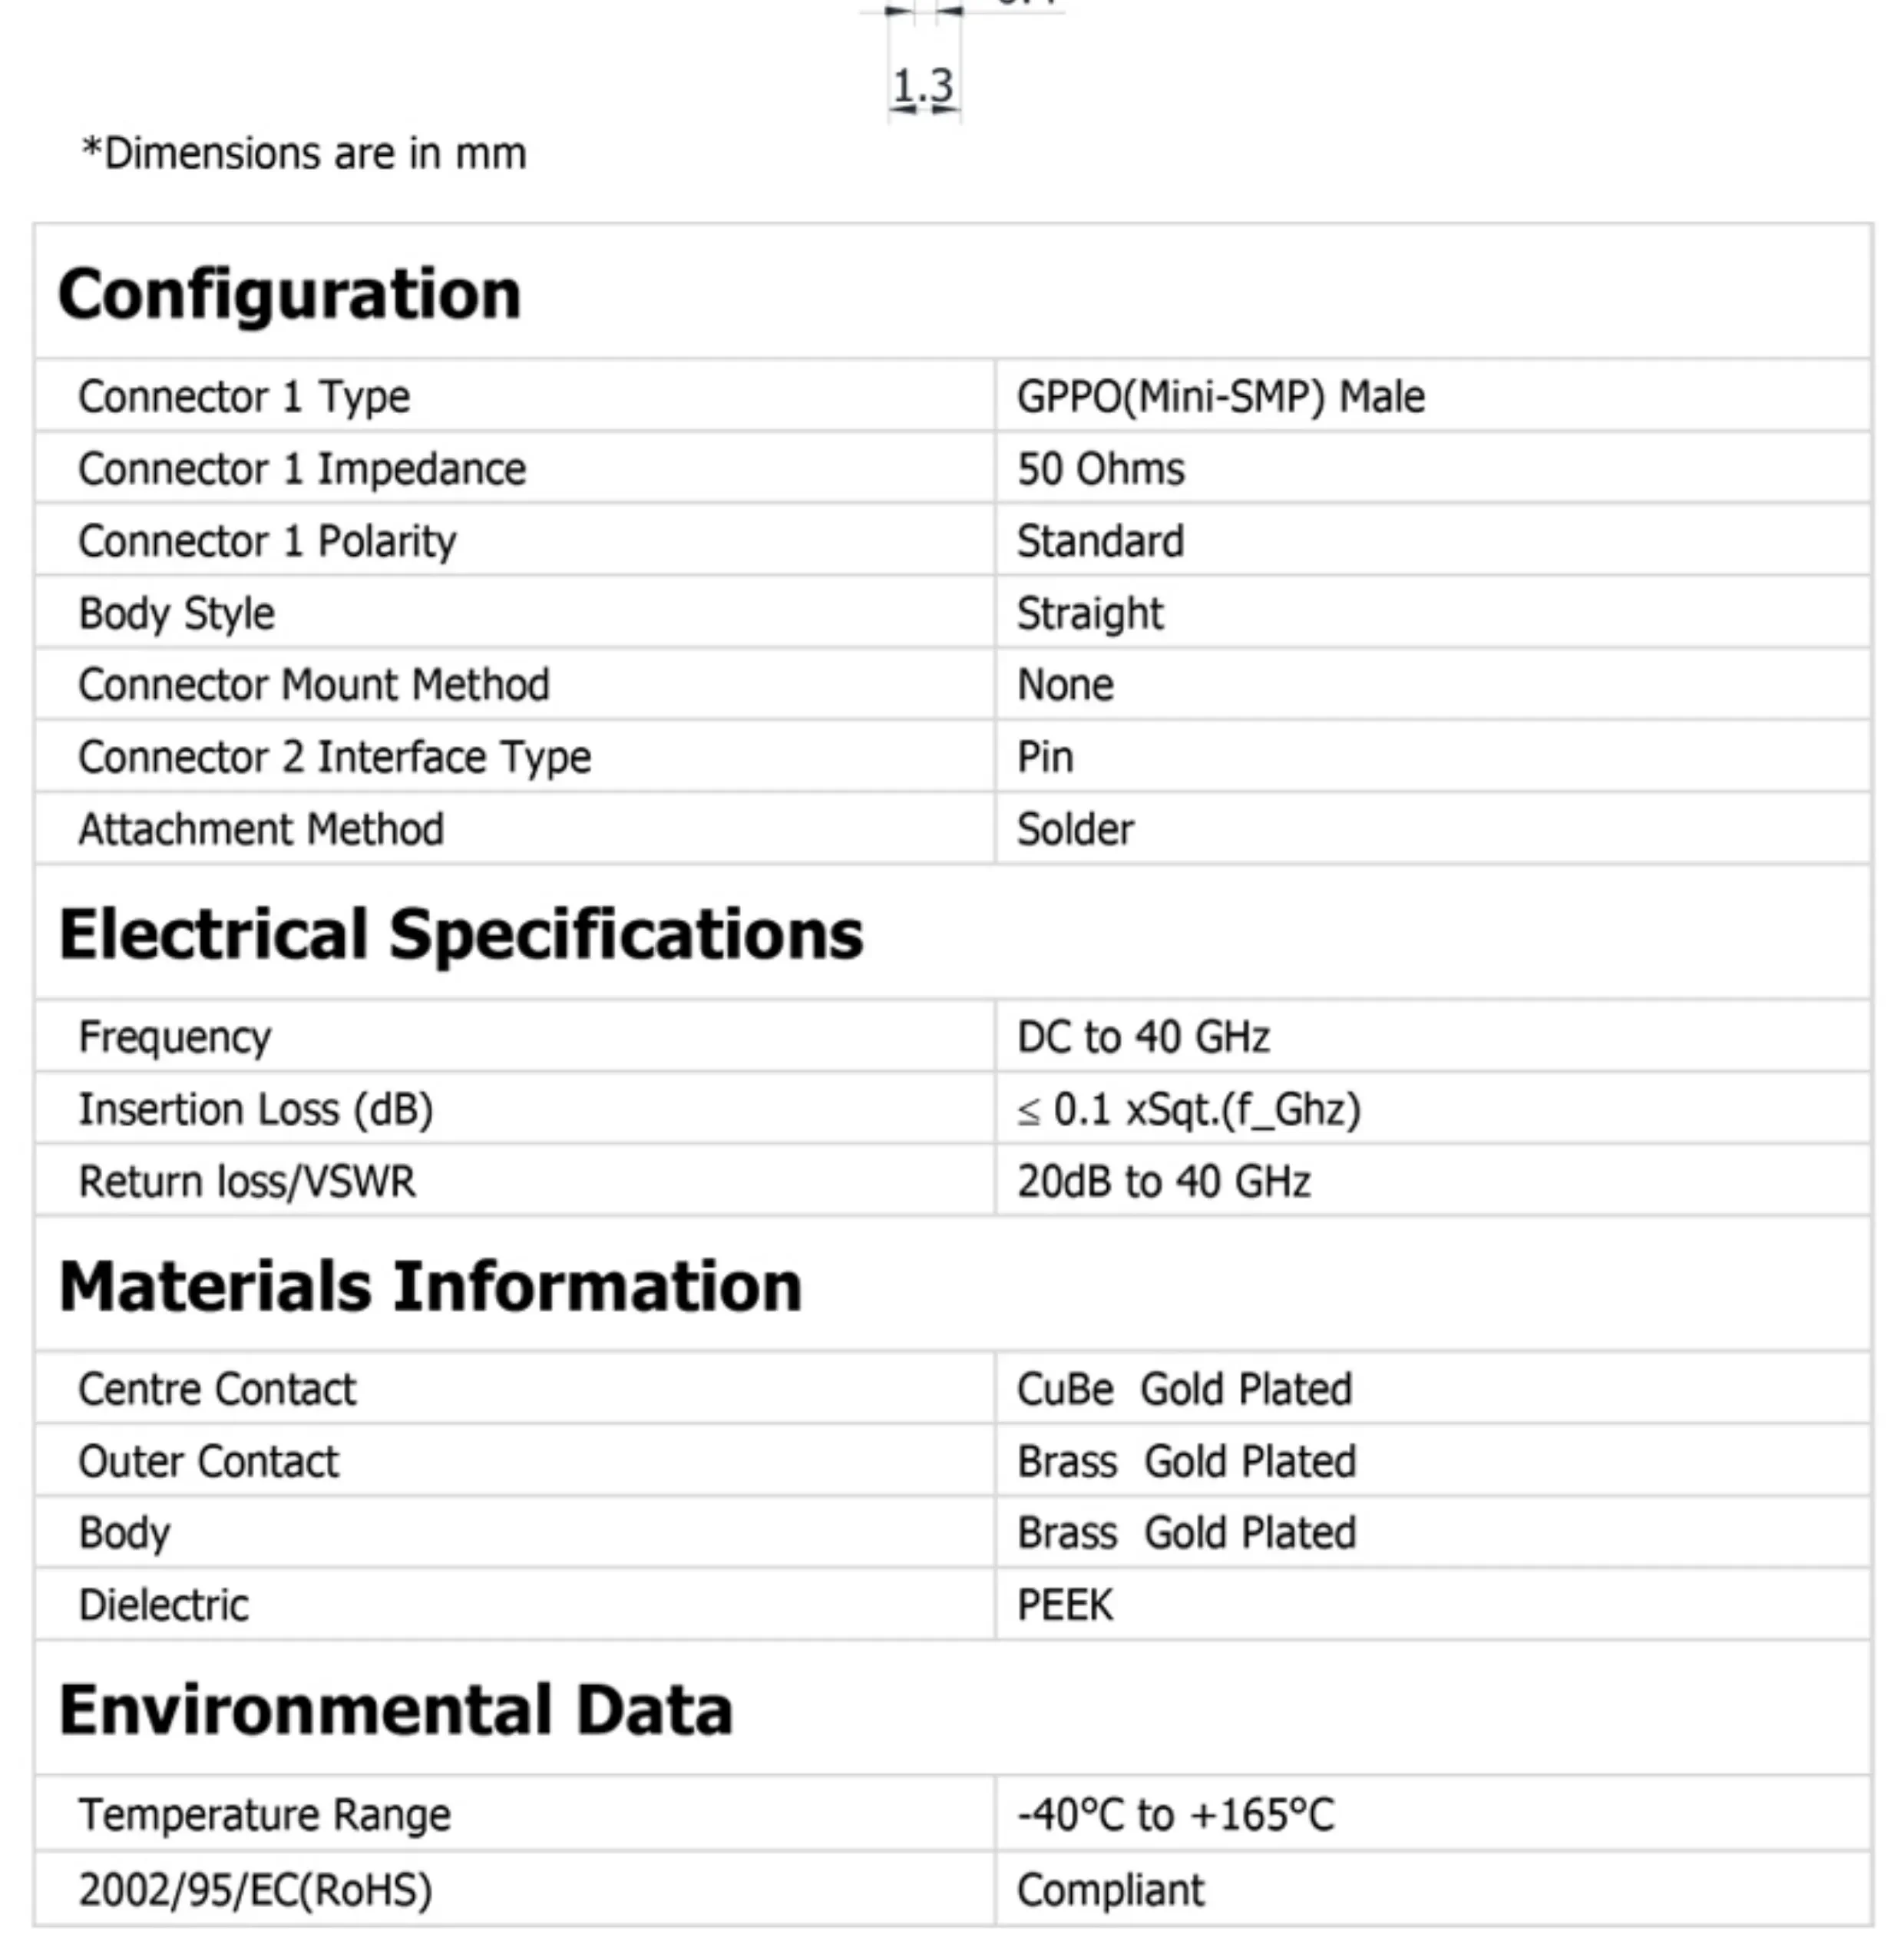Select the 20dB to 40 GHz value

[x=1163, y=1181]
